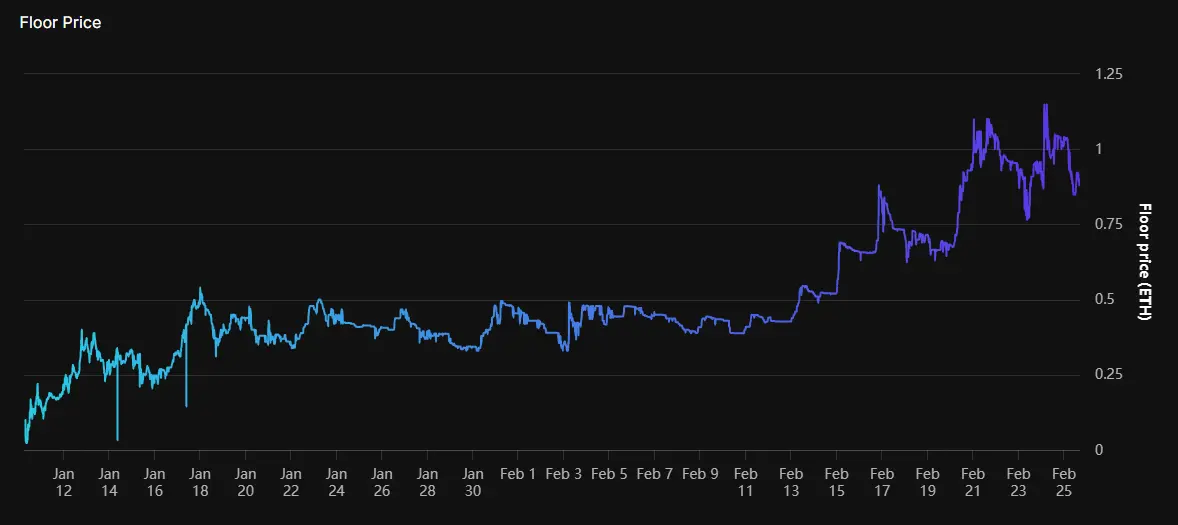Click the Floor Price chart title
The height and width of the screenshot is (525, 1178).
point(61,22)
